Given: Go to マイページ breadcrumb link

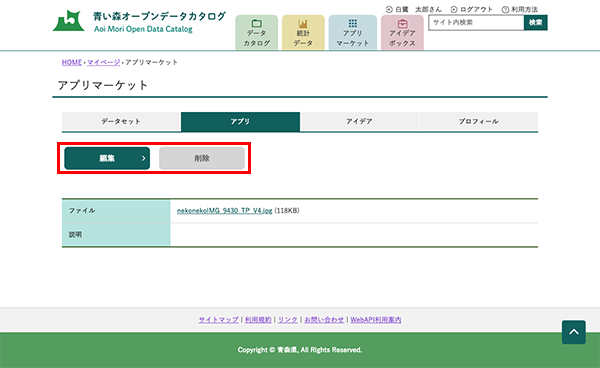Looking at the screenshot, I should pos(103,62).
